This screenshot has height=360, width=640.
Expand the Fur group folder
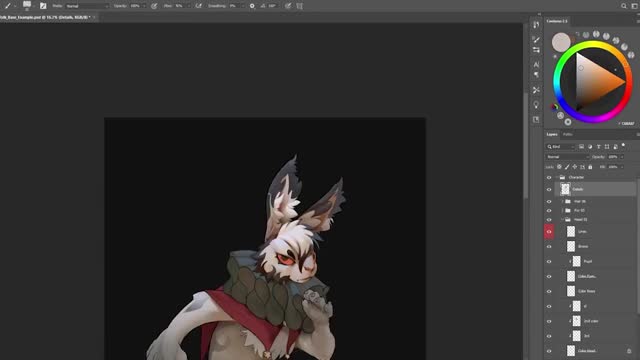coord(562,210)
